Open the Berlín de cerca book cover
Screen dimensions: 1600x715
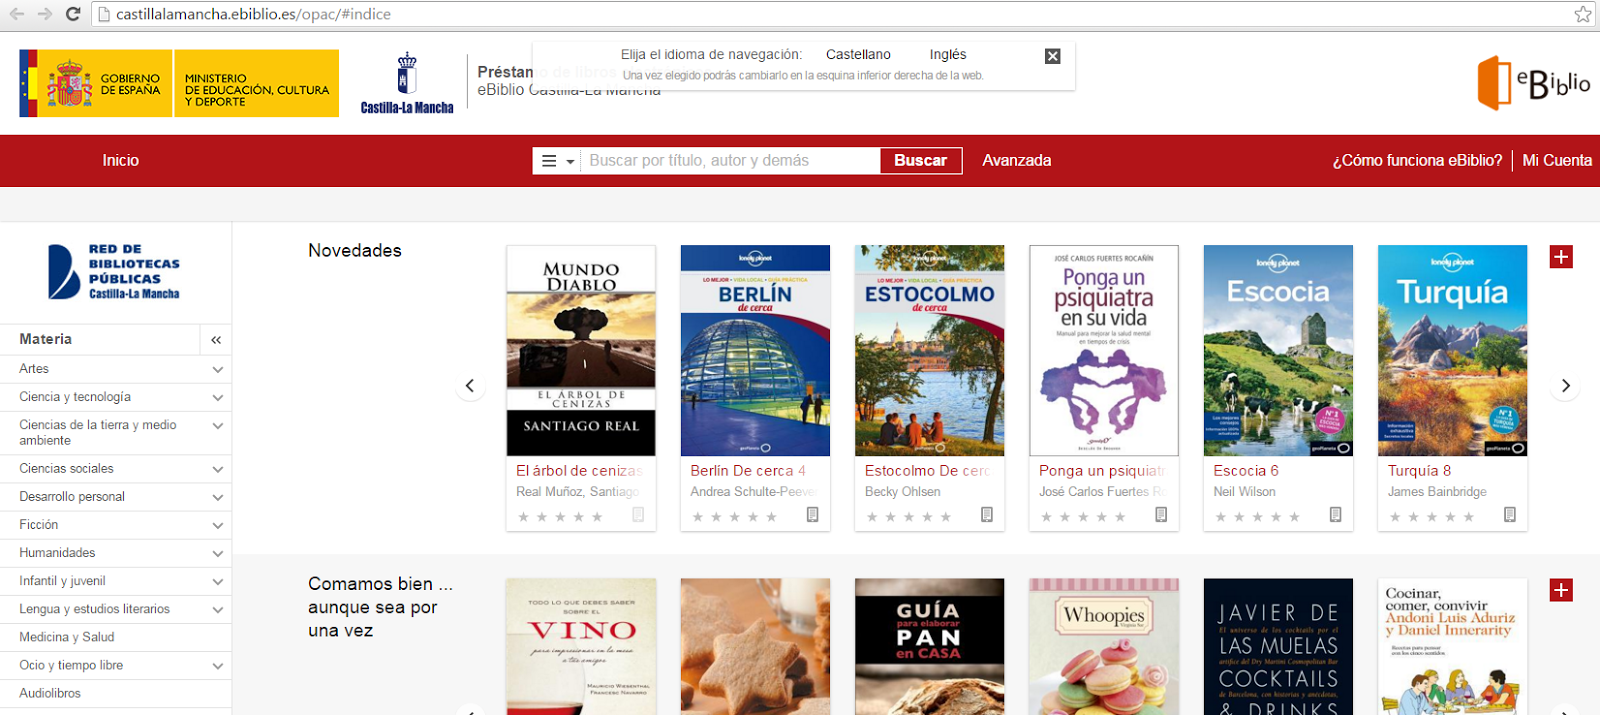tap(755, 351)
